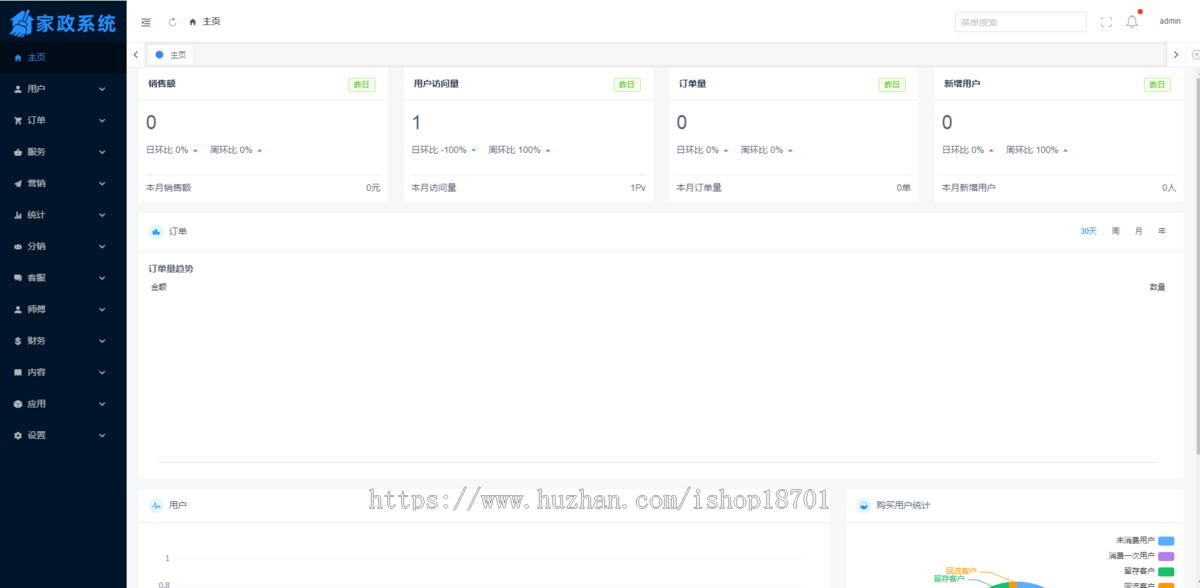The image size is (1200, 588).
Task: Click the 用户 person icon in sidebar
Action: [x=18, y=89]
